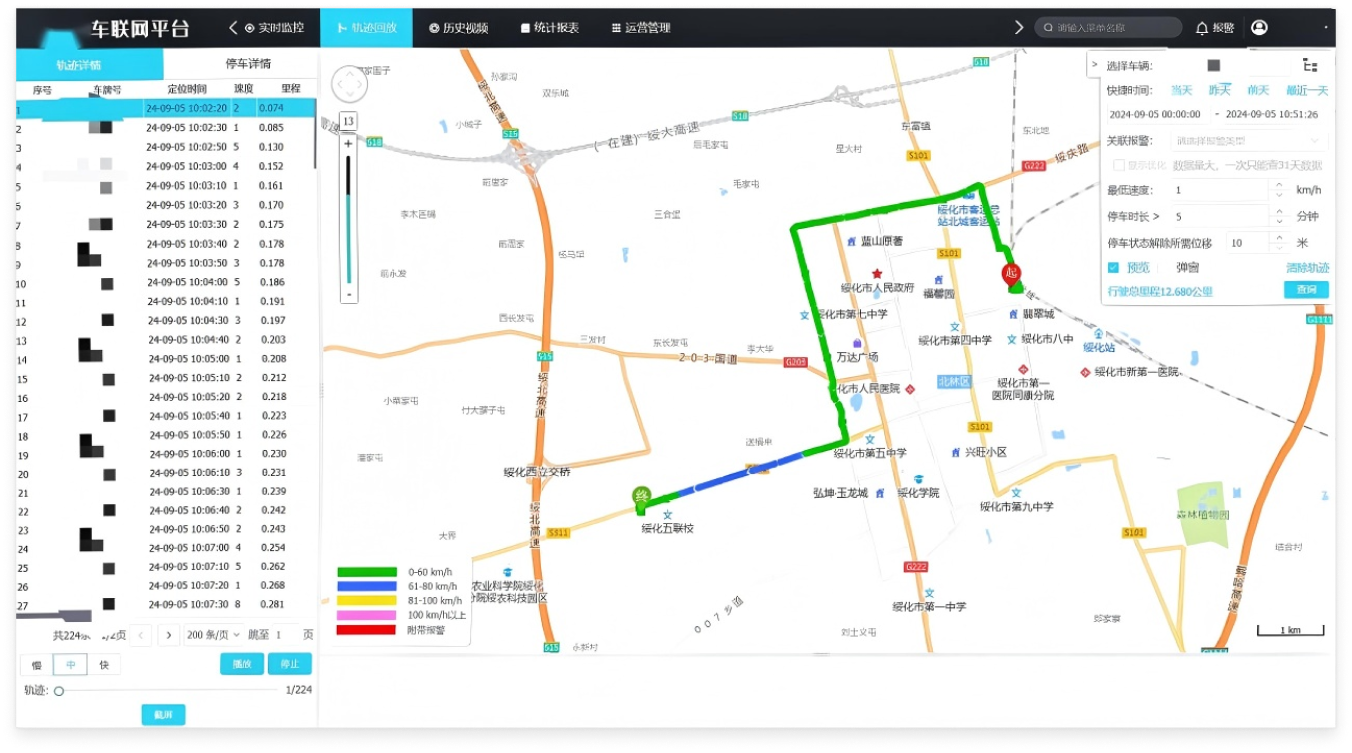Click the 绥化学院 school icon
This screenshot has width=1352, height=753.
pos(918,479)
